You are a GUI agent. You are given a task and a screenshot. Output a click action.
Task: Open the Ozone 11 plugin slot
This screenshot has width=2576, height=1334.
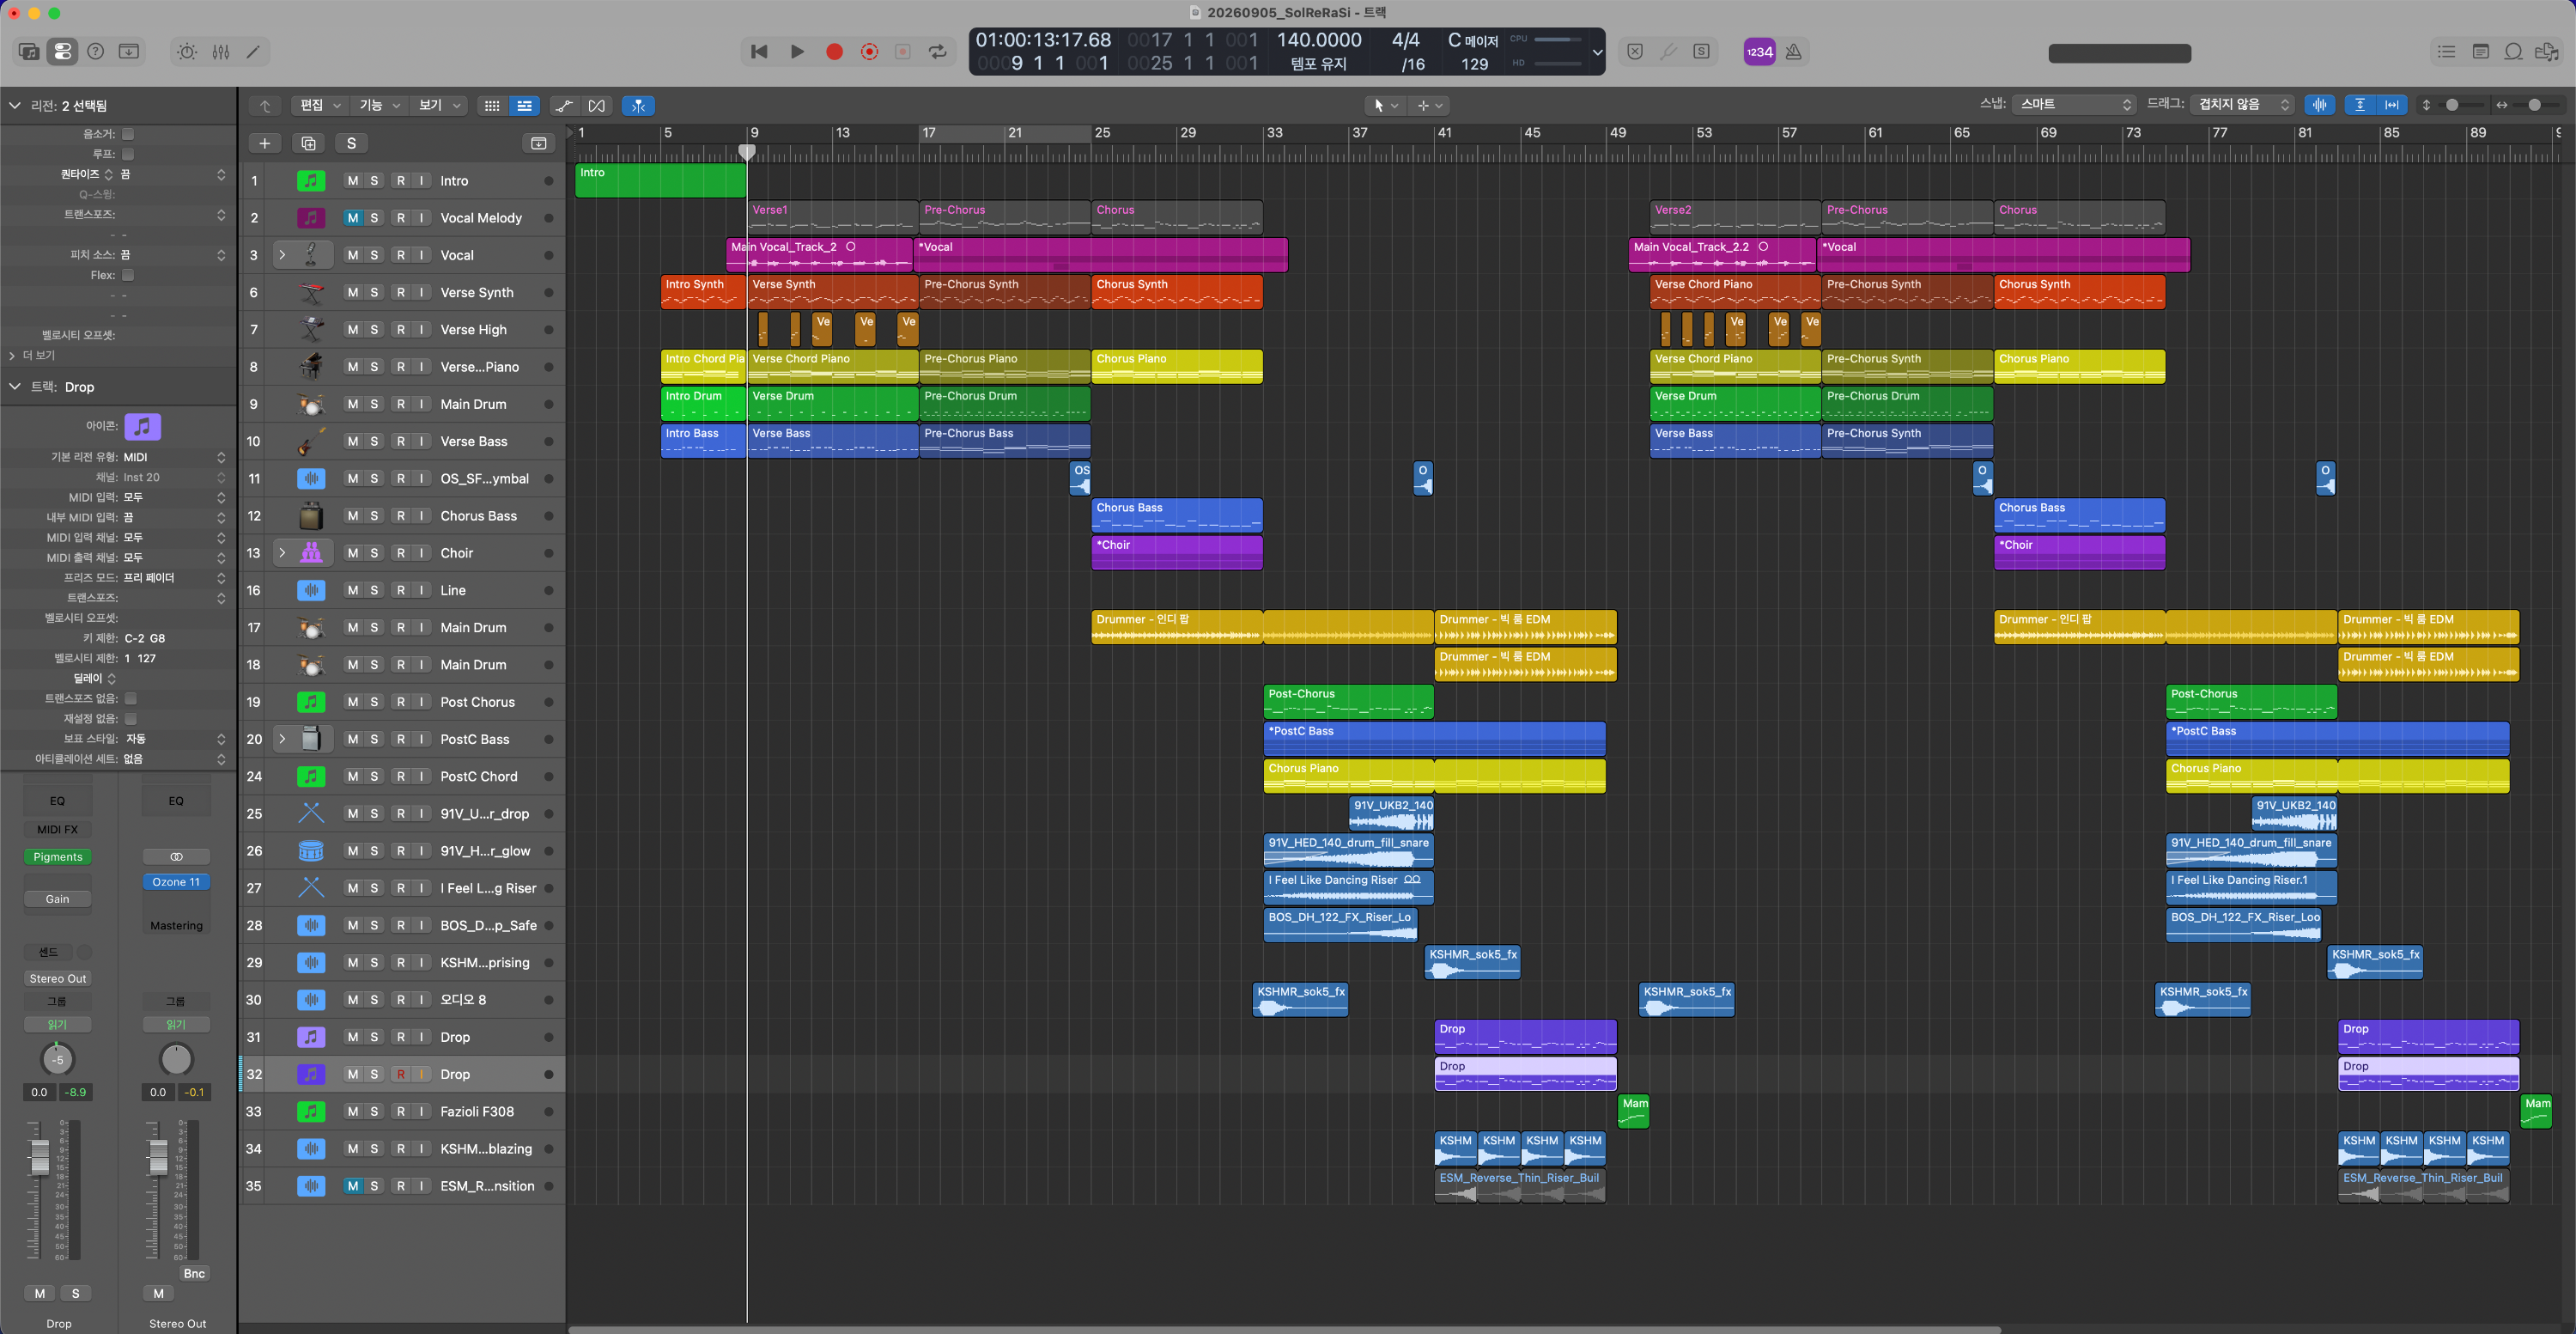tap(176, 883)
